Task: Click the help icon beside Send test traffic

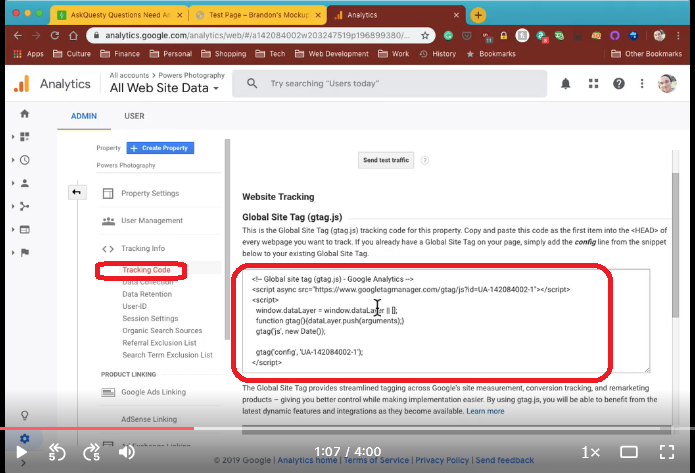Action: coord(425,160)
